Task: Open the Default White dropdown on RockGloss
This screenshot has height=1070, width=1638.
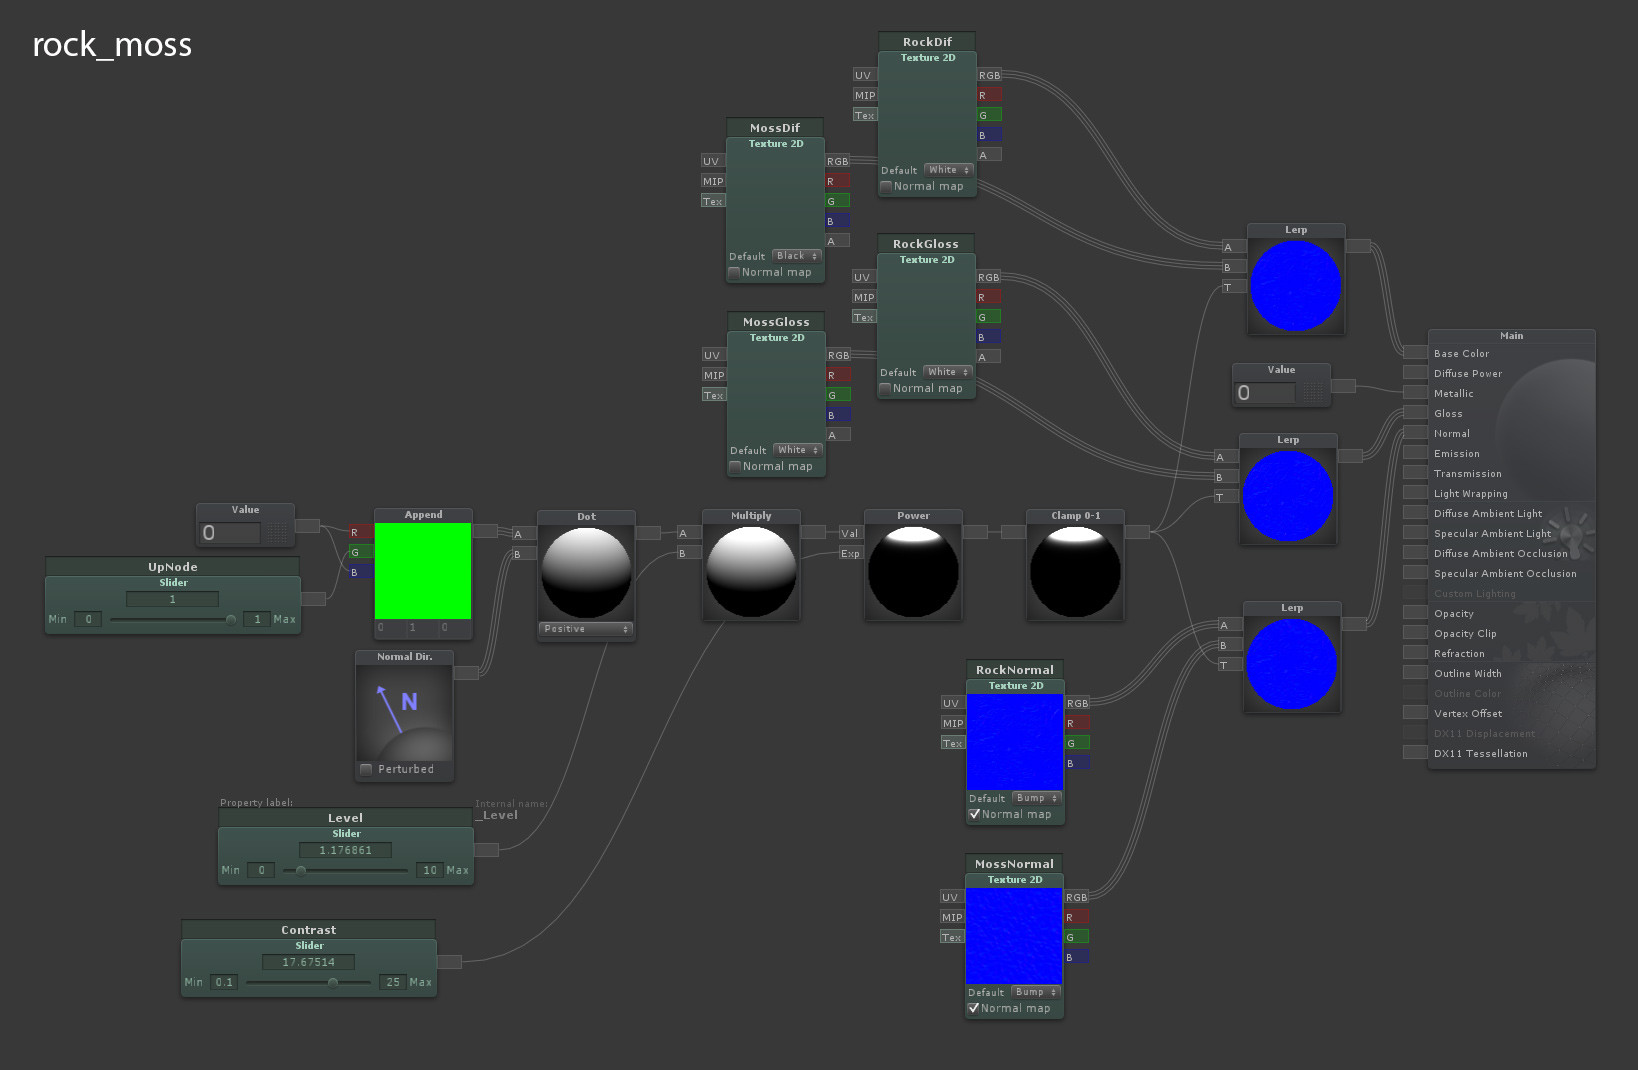Action: tap(946, 371)
